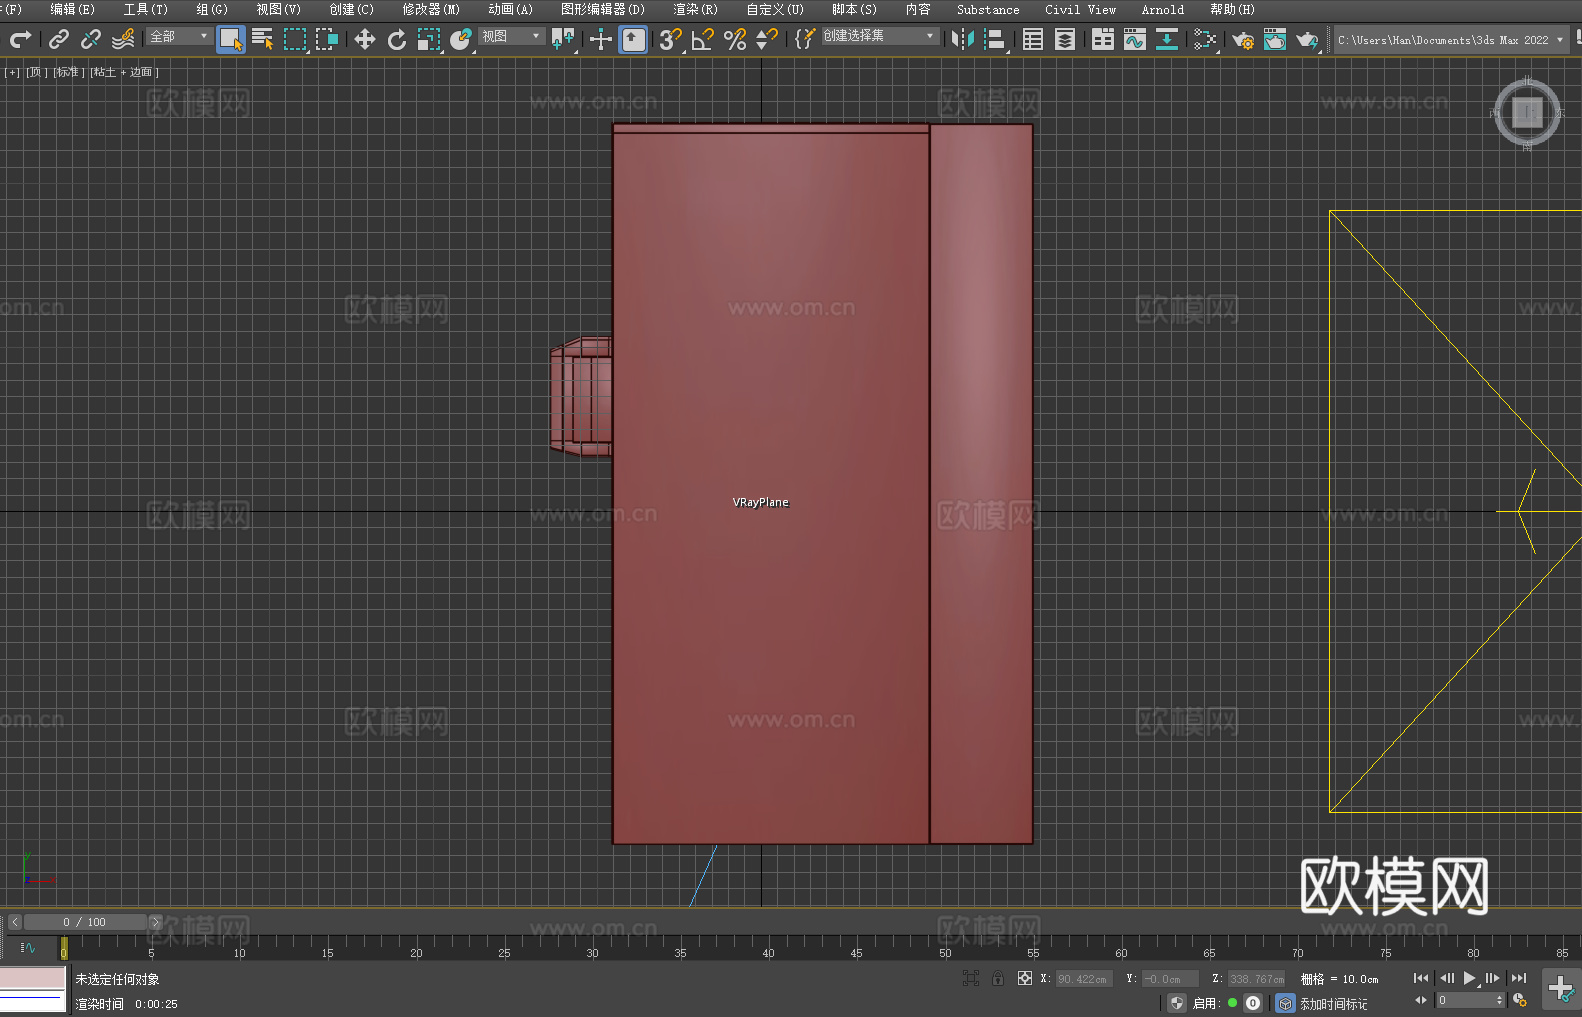Open the 渲染(R) menu
This screenshot has width=1582, height=1017.
pos(695,10)
